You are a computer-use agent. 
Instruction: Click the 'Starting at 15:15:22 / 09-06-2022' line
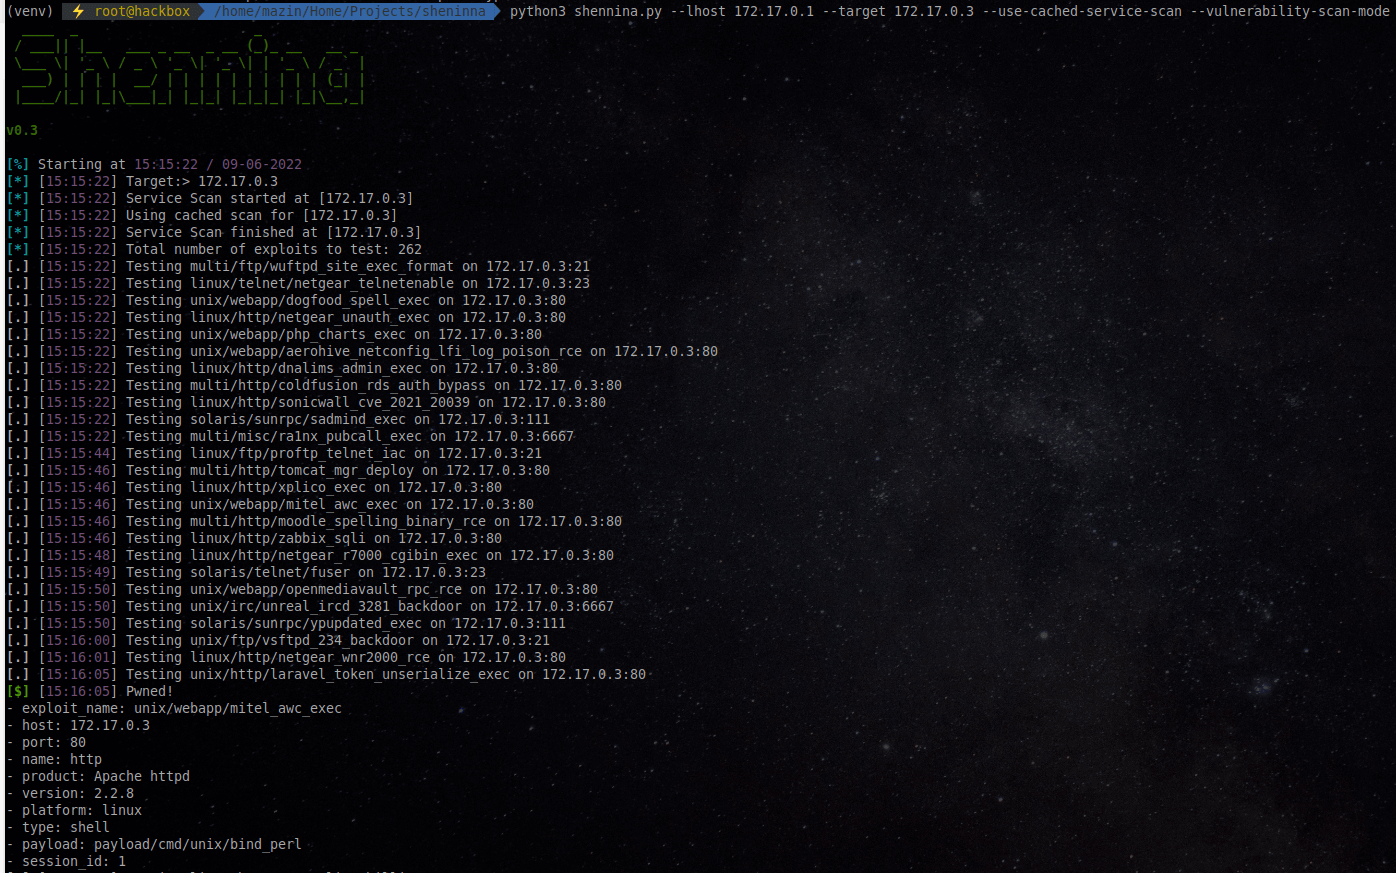click(x=154, y=164)
